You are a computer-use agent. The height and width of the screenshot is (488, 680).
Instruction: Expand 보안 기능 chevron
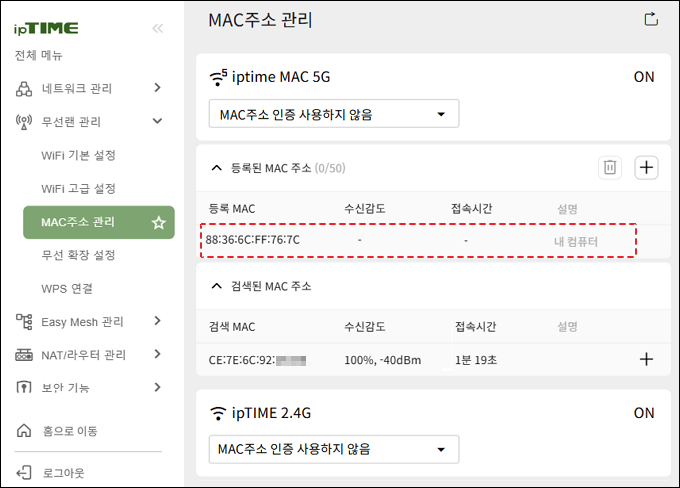point(157,387)
